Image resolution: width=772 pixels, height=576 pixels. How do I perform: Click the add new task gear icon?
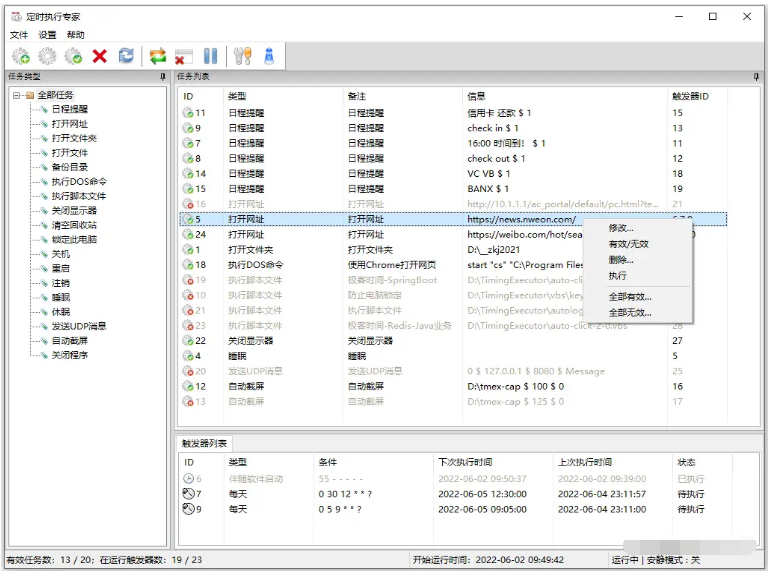(21, 57)
